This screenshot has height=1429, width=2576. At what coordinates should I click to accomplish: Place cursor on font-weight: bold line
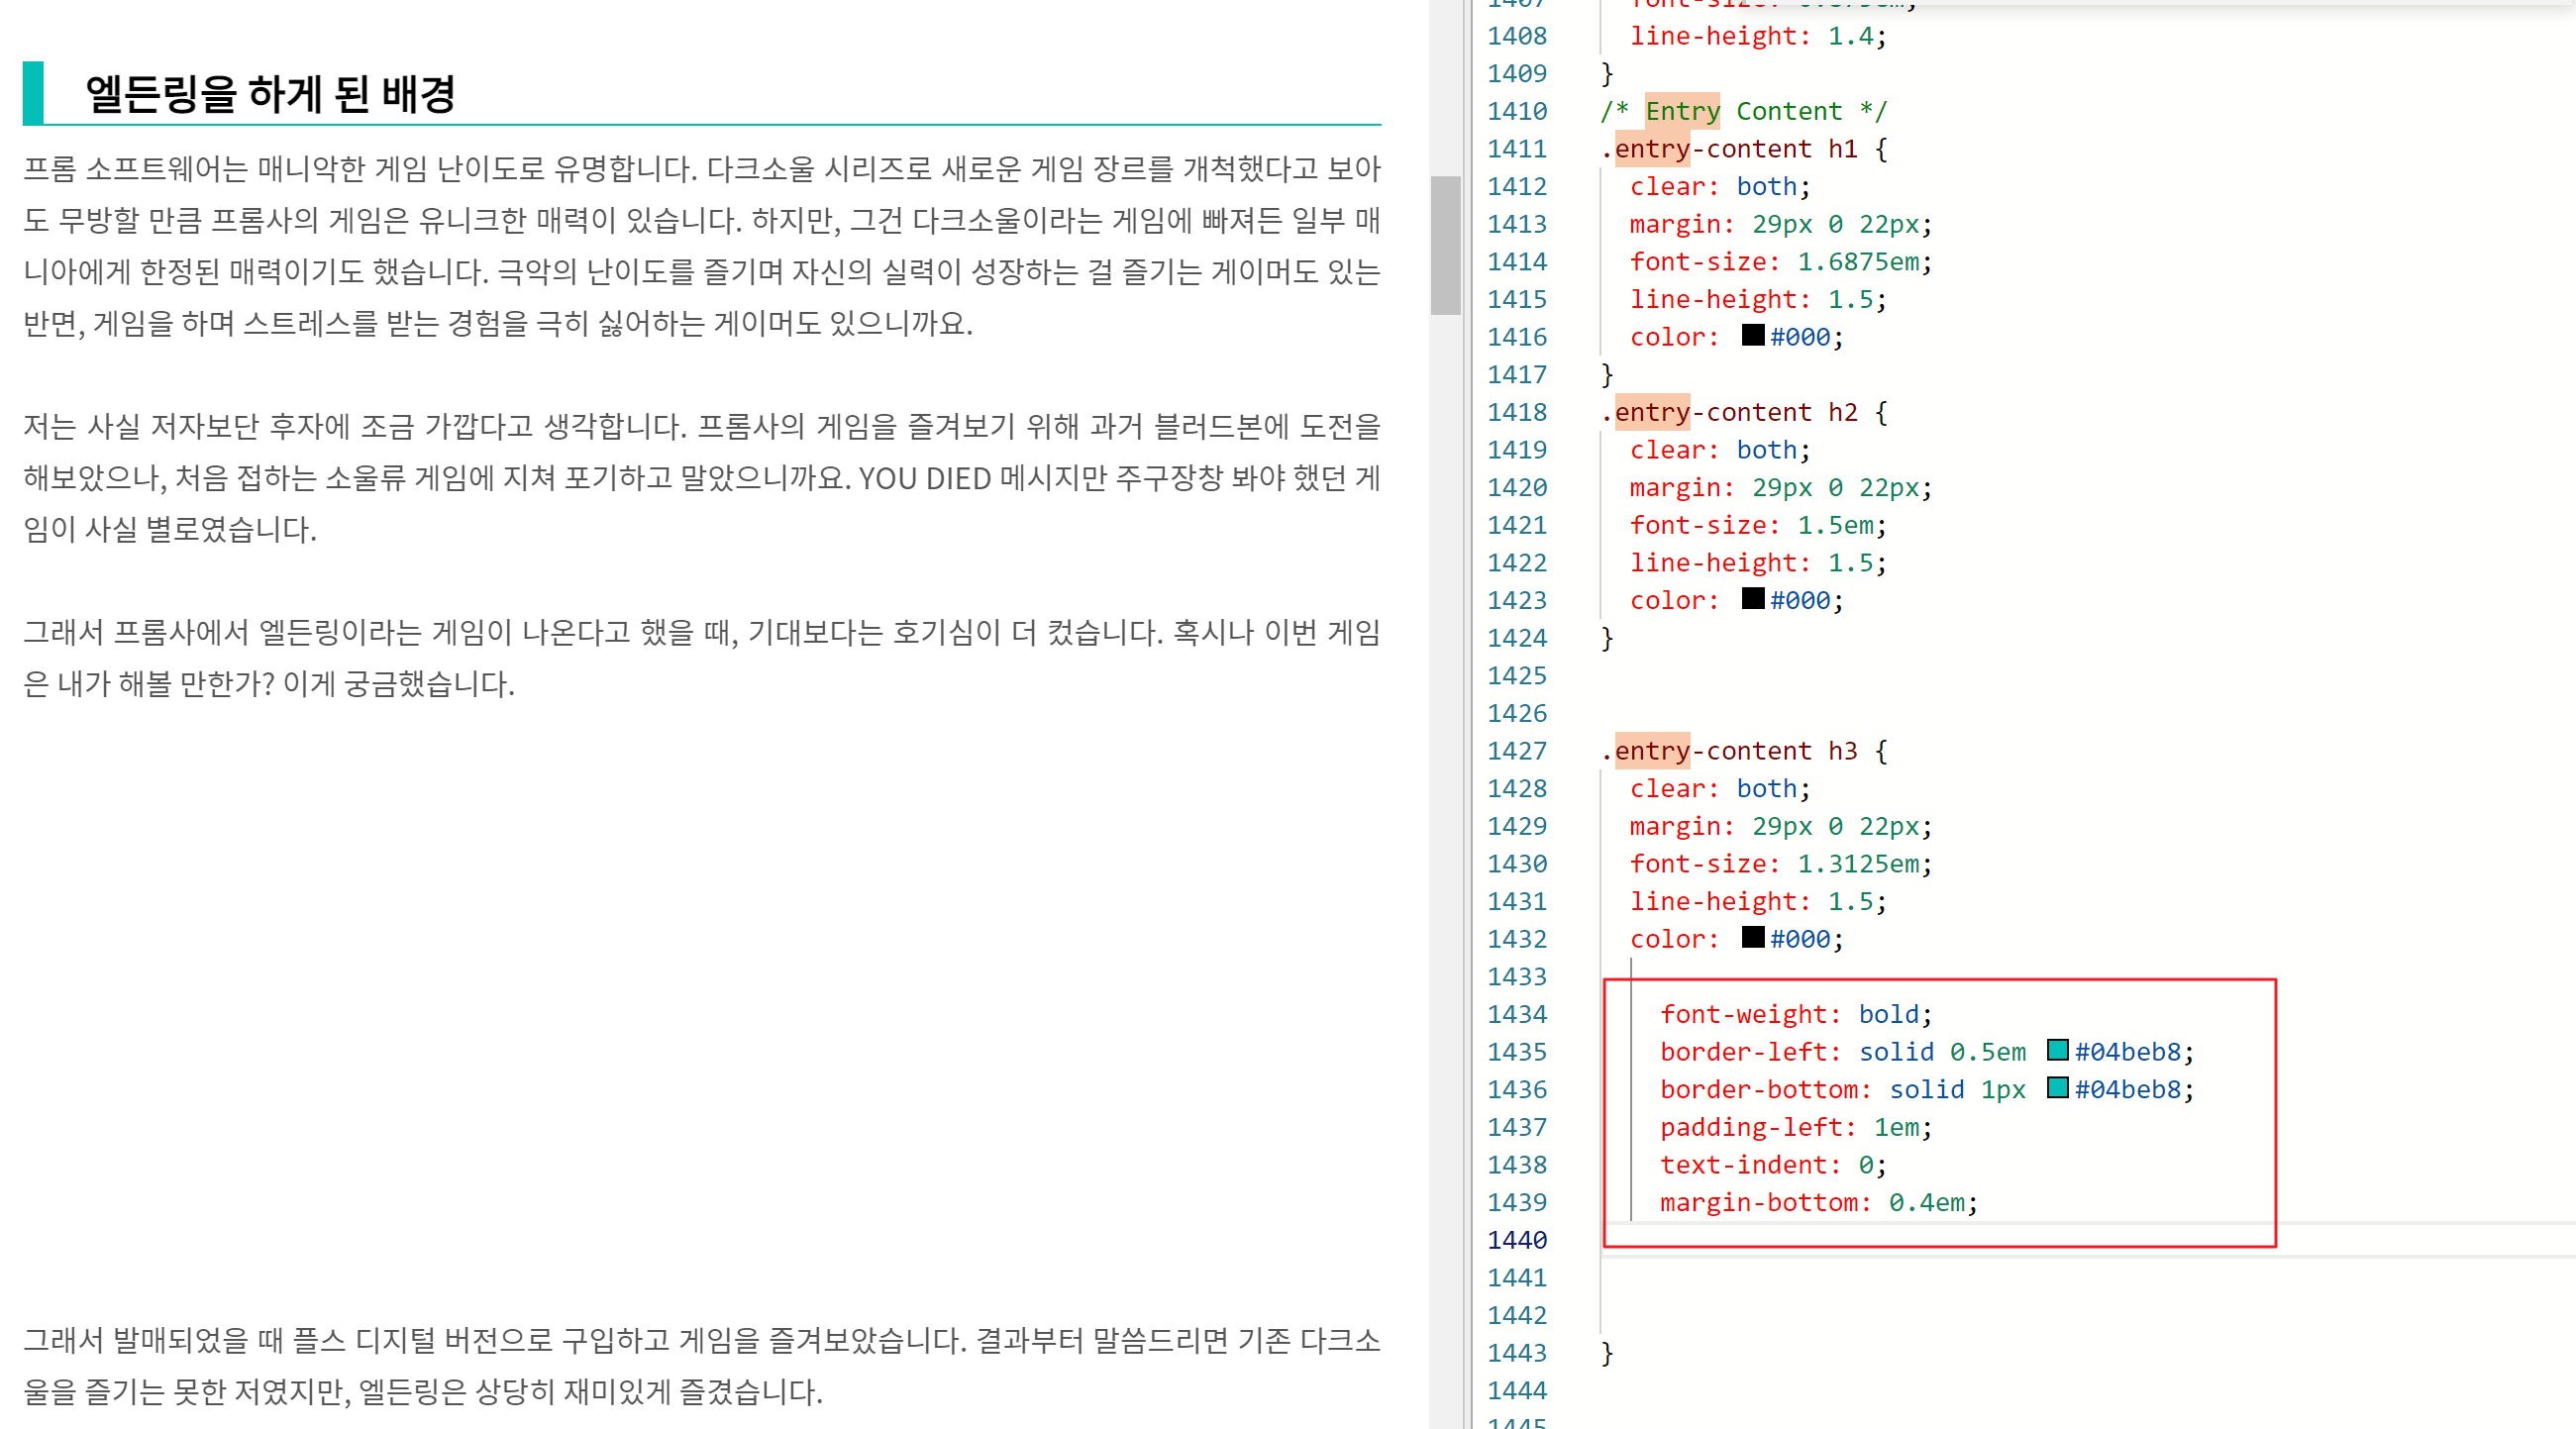point(1795,1014)
